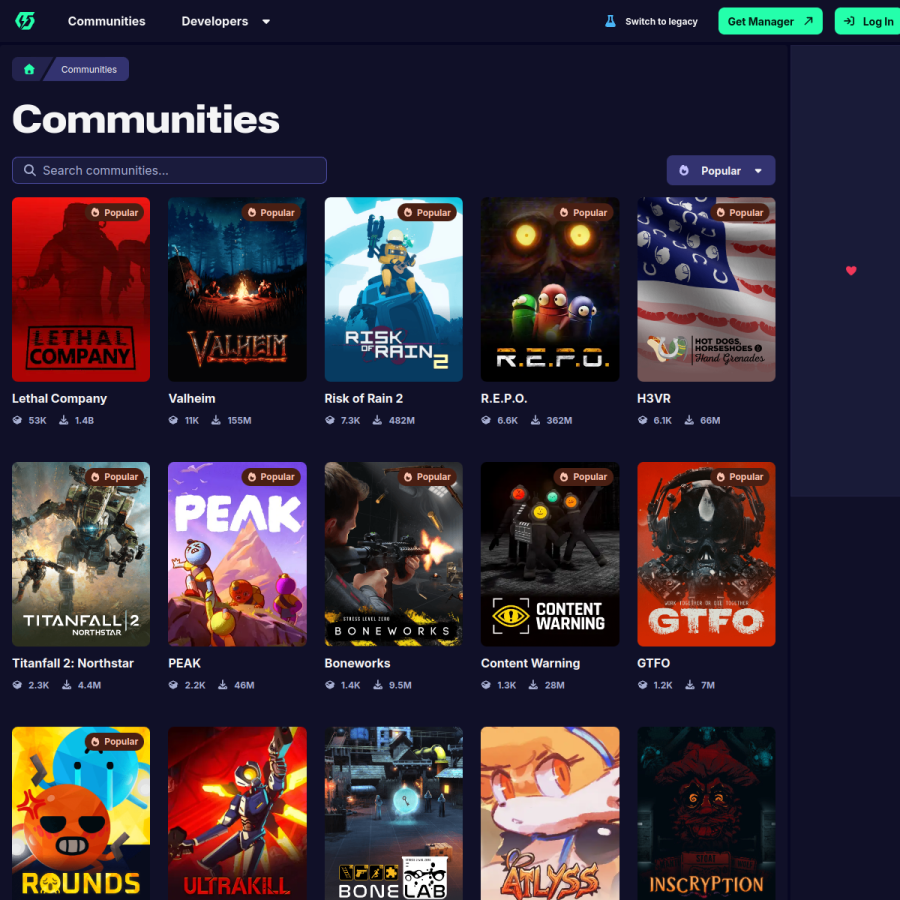This screenshot has height=900, width=900.
Task: Open the H3VR cover thumbnail
Action: click(706, 289)
